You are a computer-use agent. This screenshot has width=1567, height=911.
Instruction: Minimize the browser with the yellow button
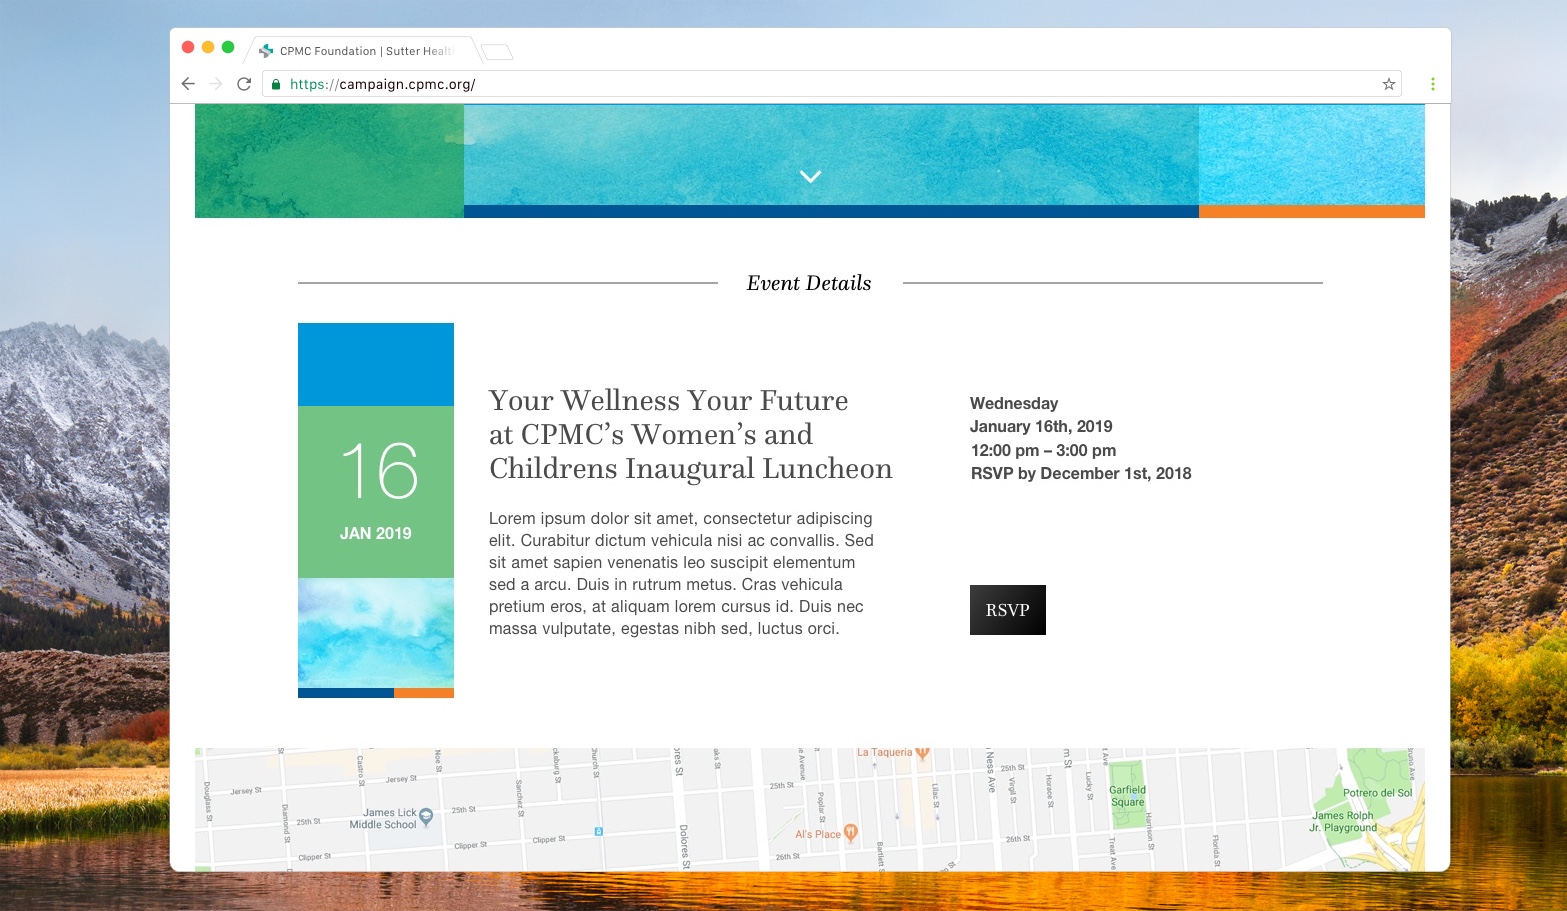click(x=208, y=47)
